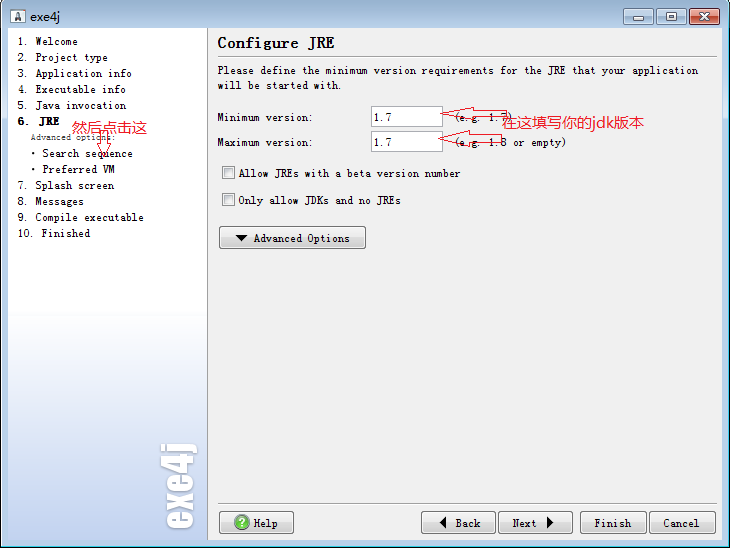Open the Search sequence advanced option
Screen dimensions: 735x550
click(87, 154)
